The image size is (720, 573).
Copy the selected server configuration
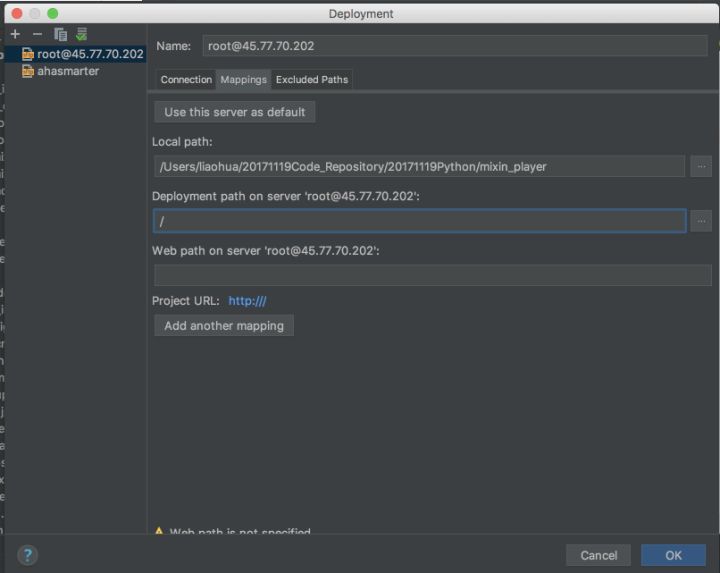pyautogui.click(x=60, y=34)
